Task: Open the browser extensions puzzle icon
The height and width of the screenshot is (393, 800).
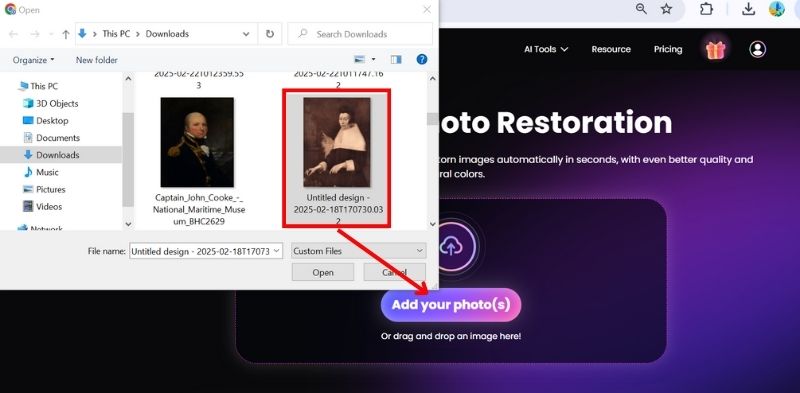Action: point(706,9)
